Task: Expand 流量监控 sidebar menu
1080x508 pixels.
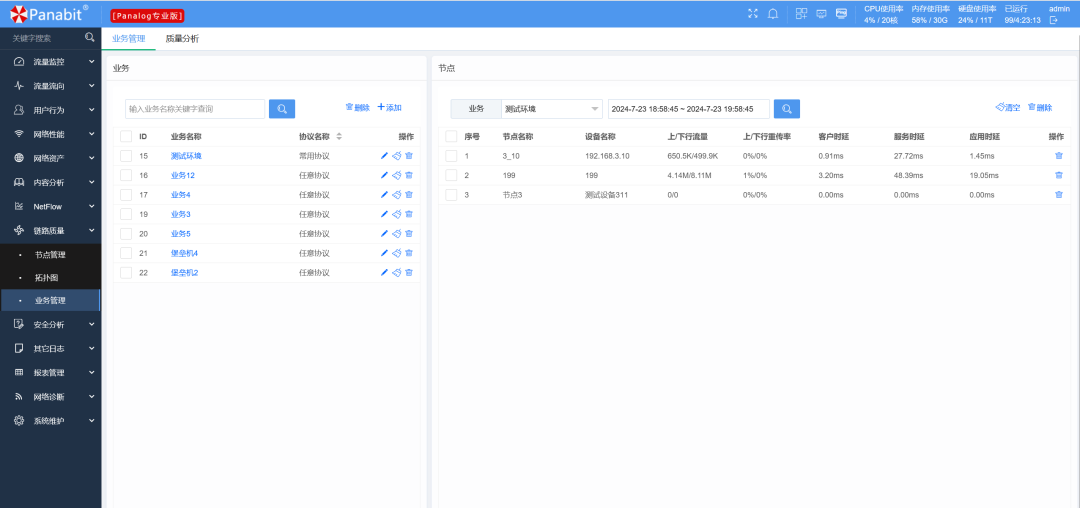Action: tap(50, 62)
